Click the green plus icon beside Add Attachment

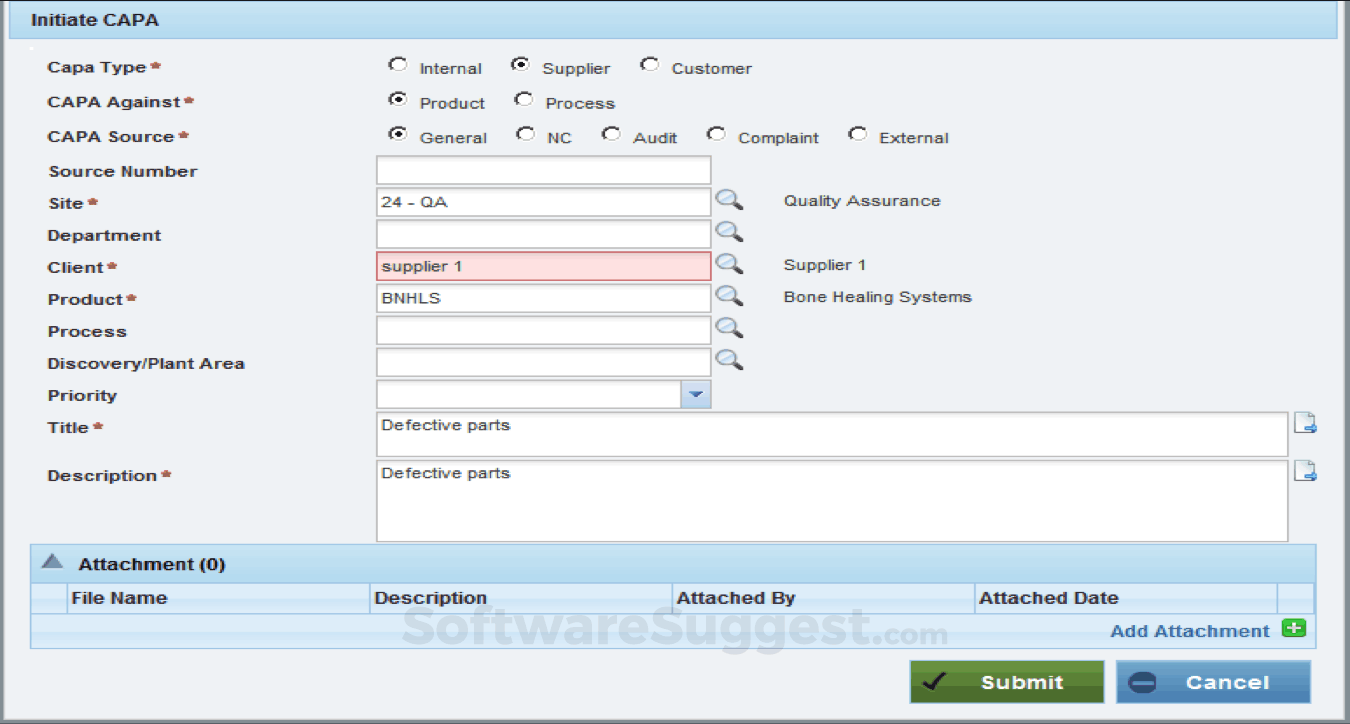click(1294, 628)
